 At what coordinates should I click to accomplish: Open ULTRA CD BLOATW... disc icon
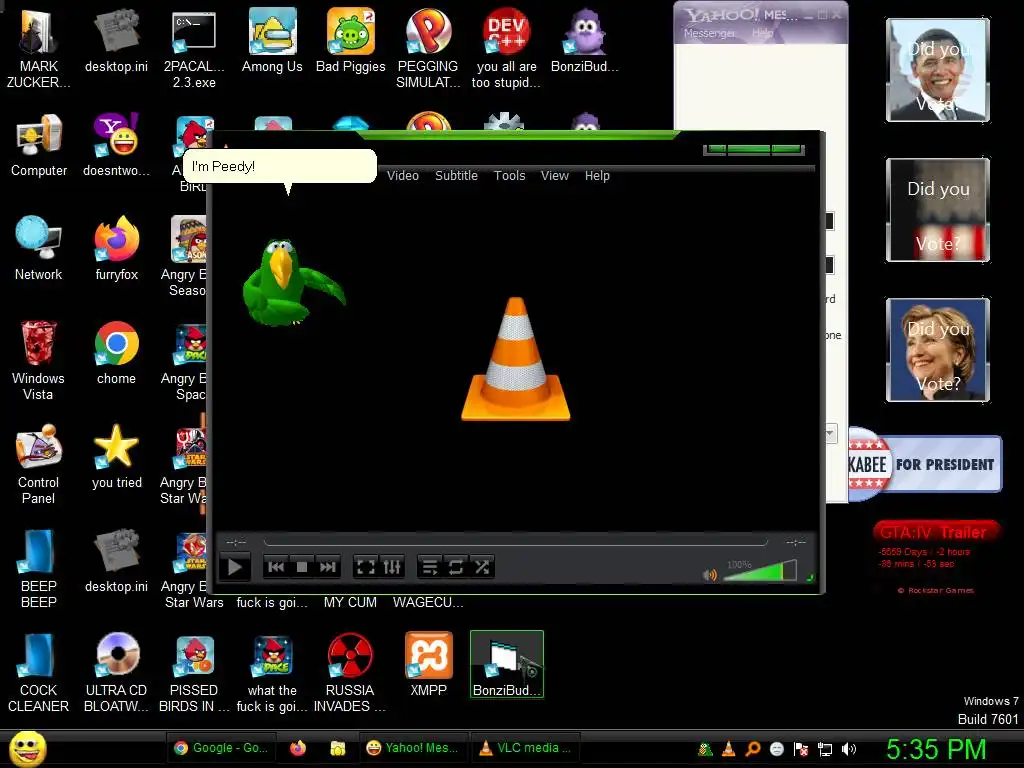116,673
